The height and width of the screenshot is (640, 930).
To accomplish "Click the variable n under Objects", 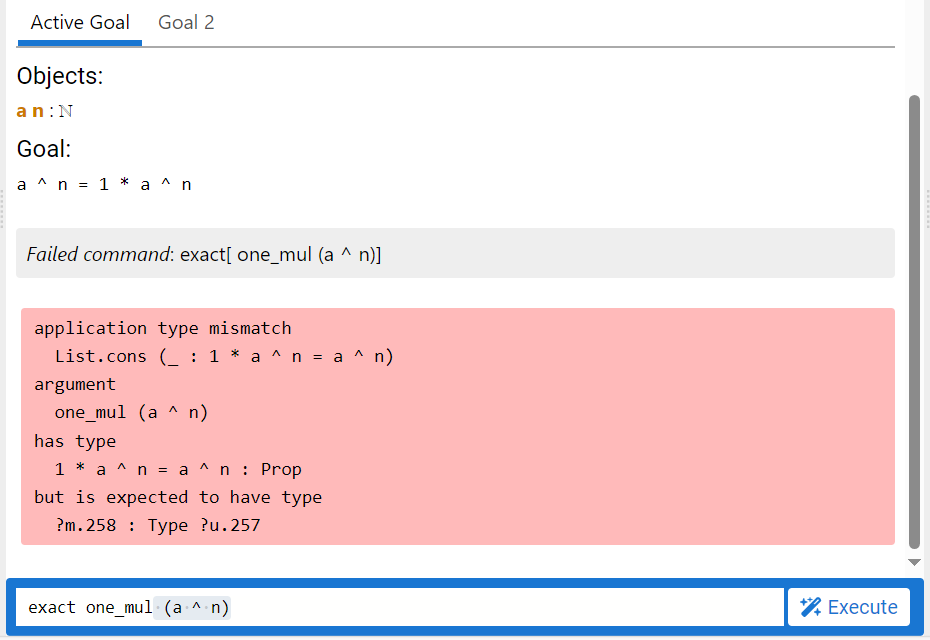I will tap(38, 112).
